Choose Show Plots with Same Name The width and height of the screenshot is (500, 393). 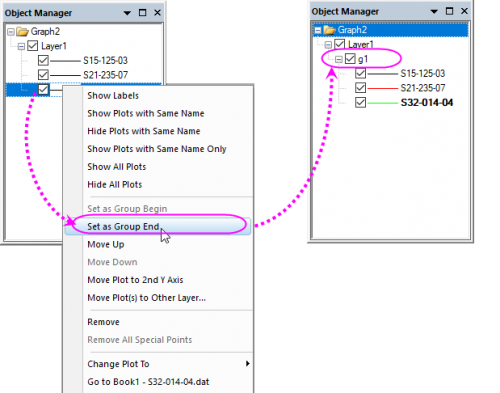146,113
